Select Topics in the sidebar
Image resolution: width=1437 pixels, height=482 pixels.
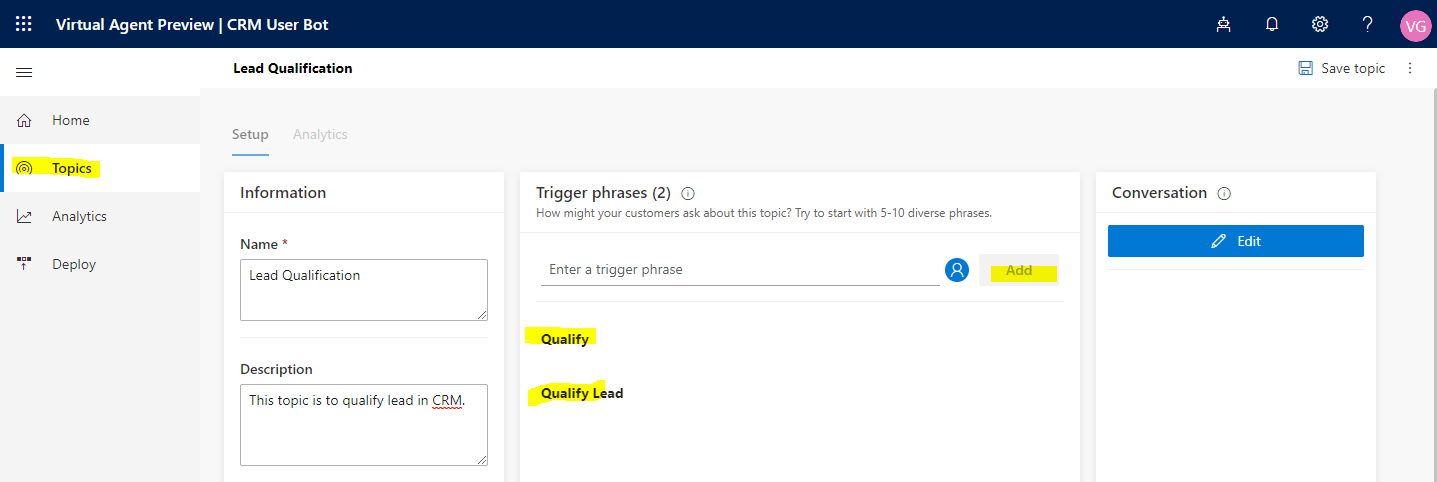point(72,168)
